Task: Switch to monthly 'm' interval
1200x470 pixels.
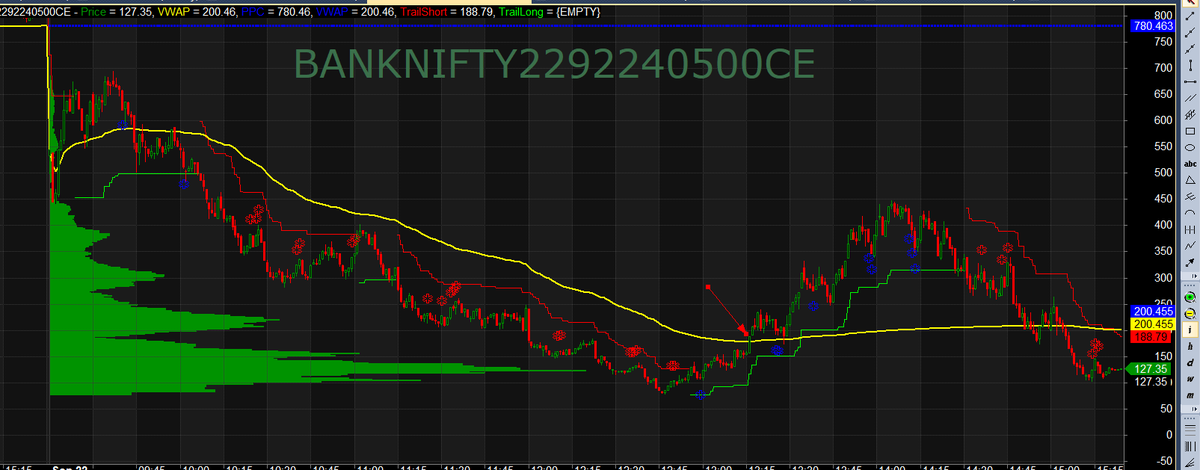Action: tap(1190, 396)
